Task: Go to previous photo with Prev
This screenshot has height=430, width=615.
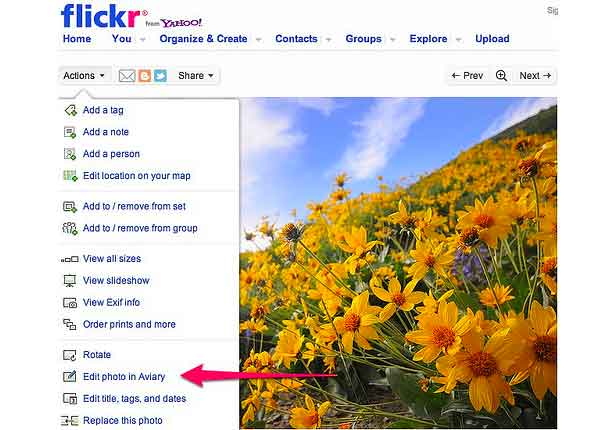Action: pos(467,76)
